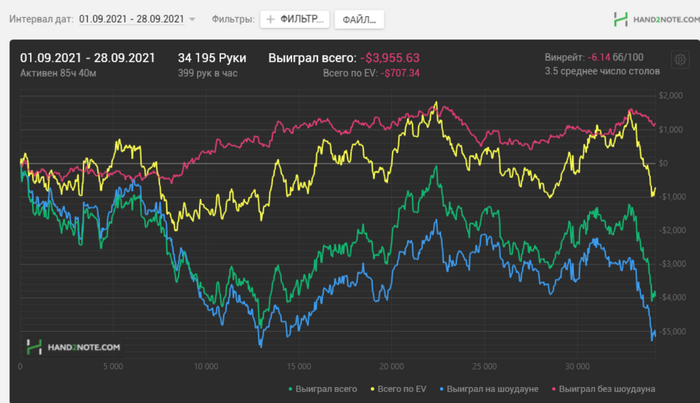Click the EV total value -$707.34
The height and width of the screenshot is (403, 700).
point(400,73)
